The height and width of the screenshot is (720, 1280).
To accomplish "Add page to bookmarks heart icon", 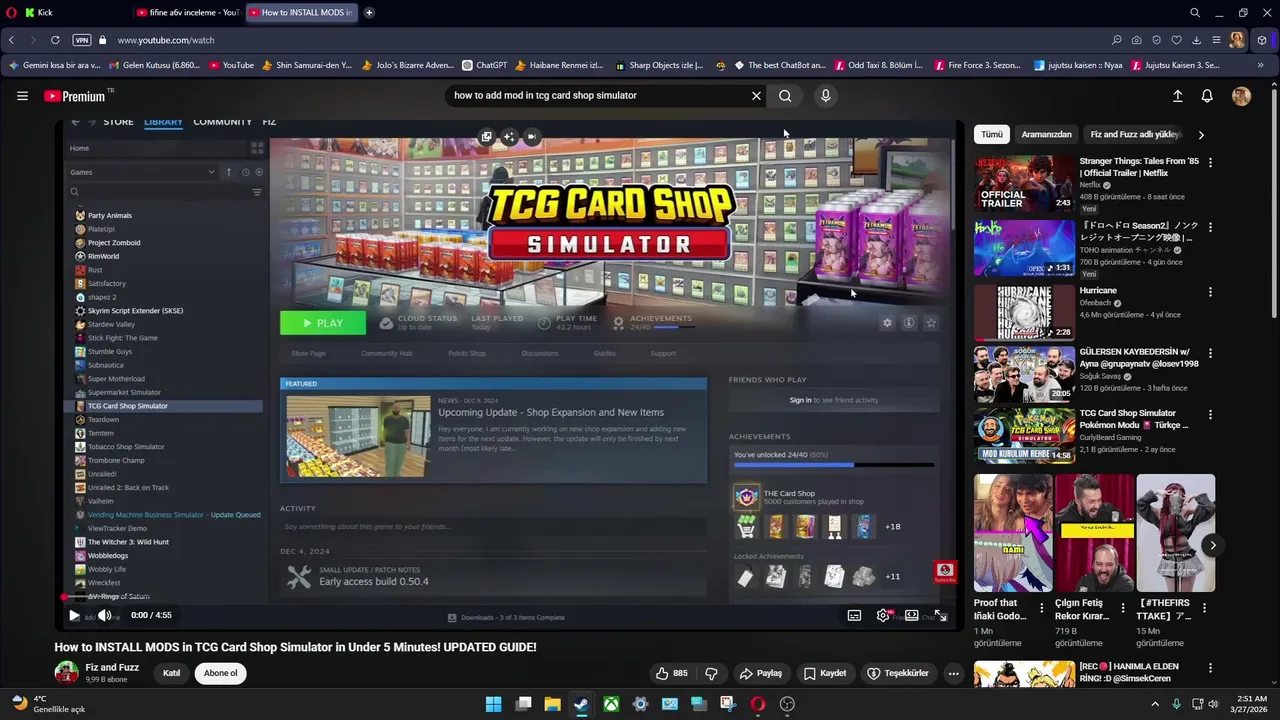I will tap(1176, 40).
